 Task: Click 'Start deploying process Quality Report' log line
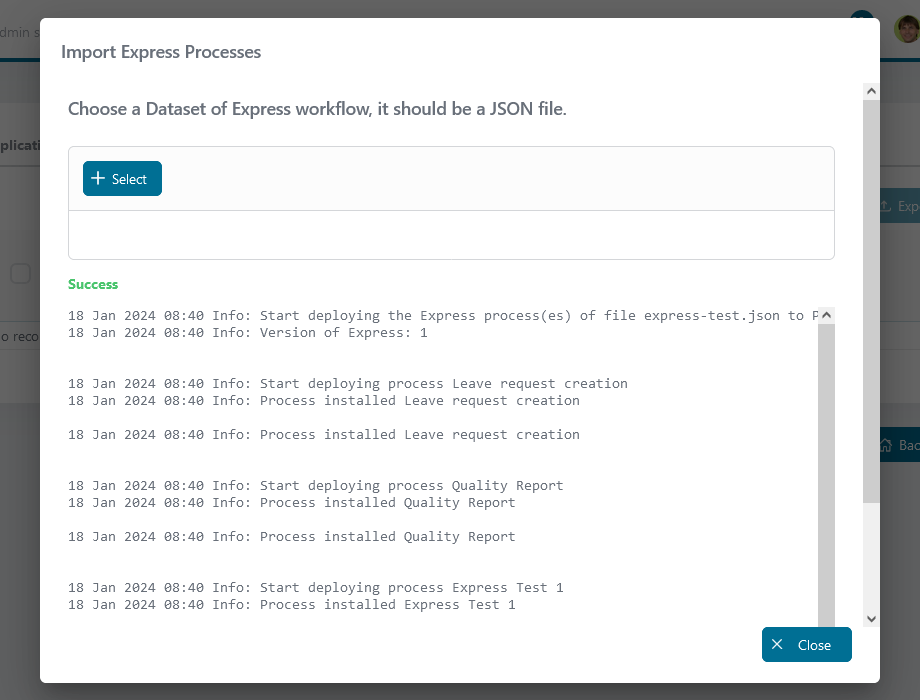pyautogui.click(x=316, y=486)
